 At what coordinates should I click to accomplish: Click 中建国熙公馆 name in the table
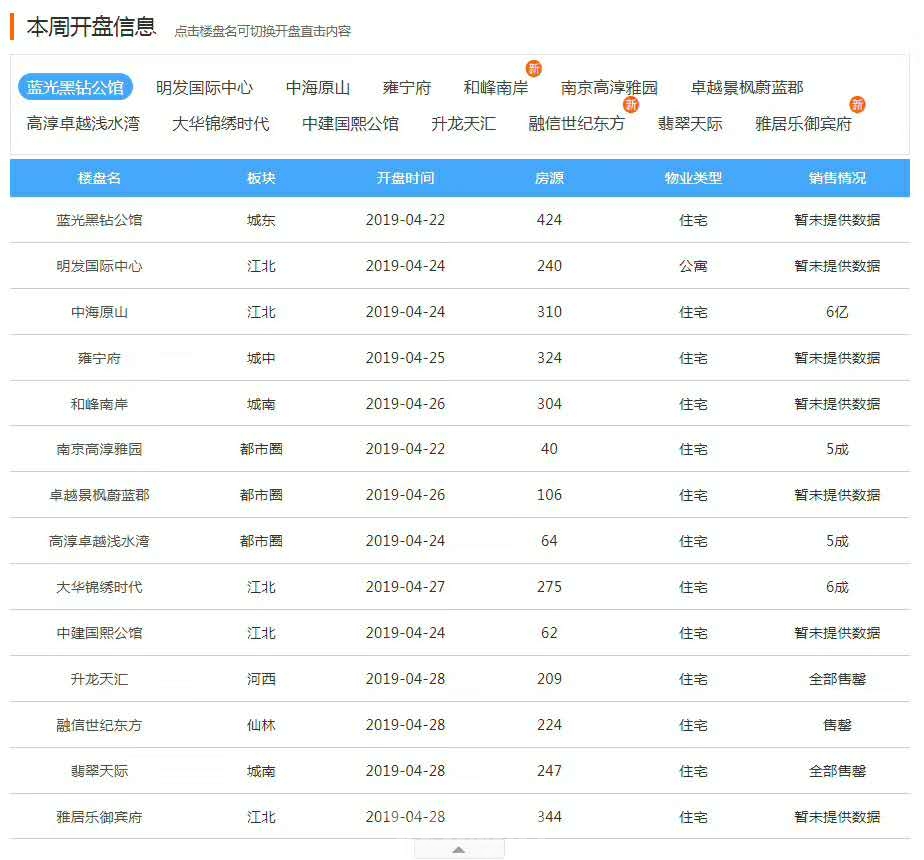pos(99,633)
